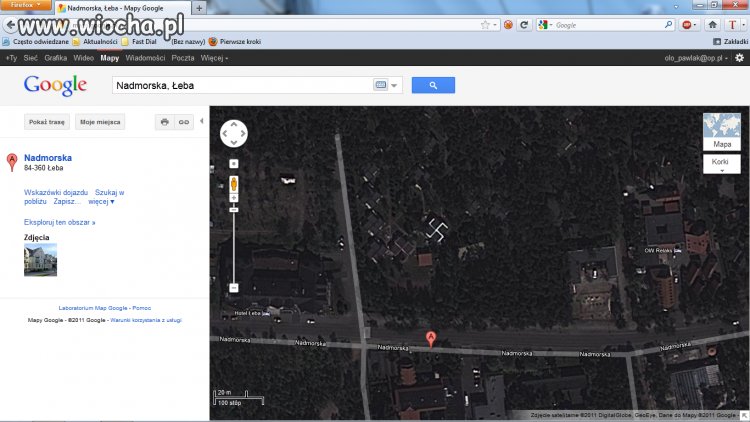Select the Street View pegman icon
The height and width of the screenshot is (422, 750).
pyautogui.click(x=233, y=184)
